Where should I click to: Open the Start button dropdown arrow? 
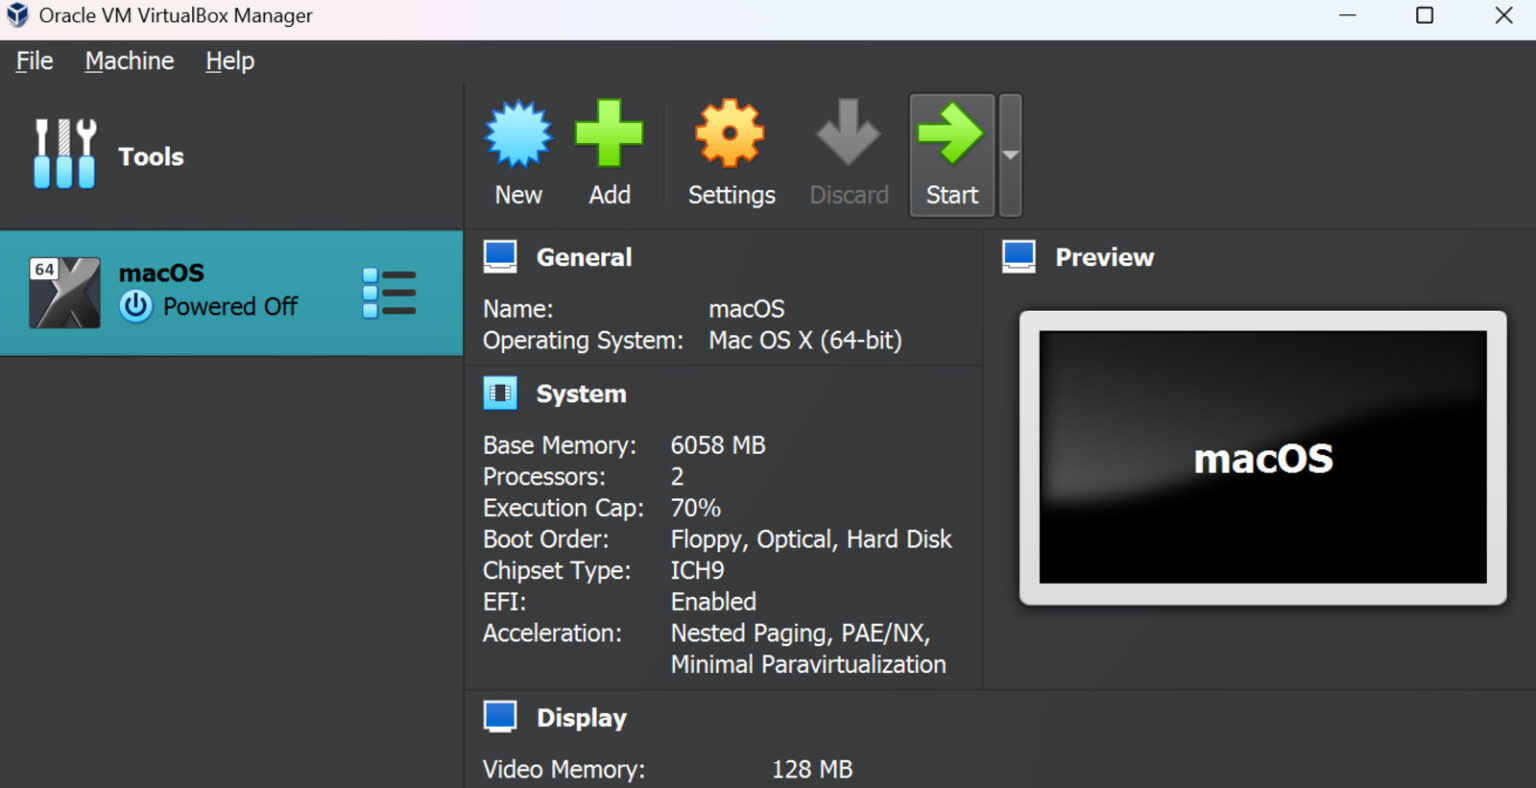1009,155
